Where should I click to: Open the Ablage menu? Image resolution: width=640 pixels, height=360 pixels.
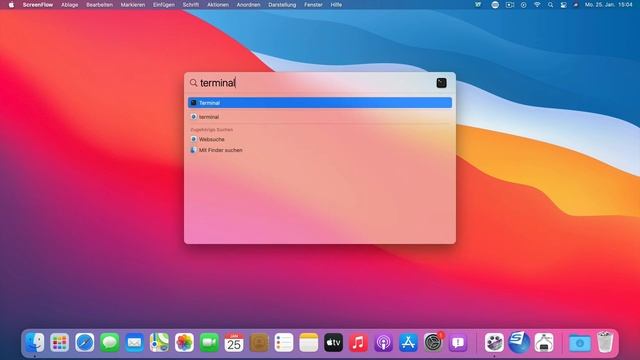[69, 5]
